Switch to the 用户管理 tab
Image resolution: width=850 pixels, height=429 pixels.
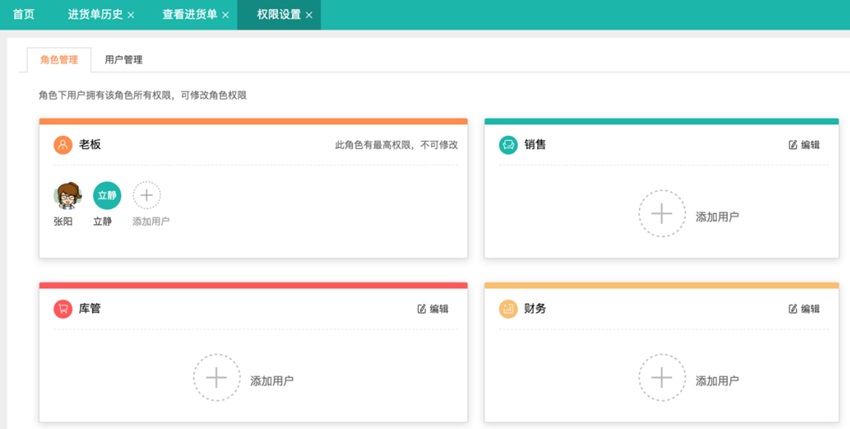click(x=124, y=60)
